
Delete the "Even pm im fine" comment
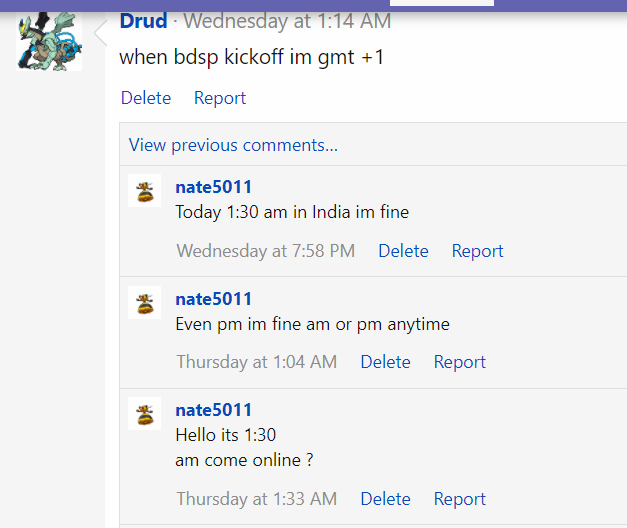(385, 362)
